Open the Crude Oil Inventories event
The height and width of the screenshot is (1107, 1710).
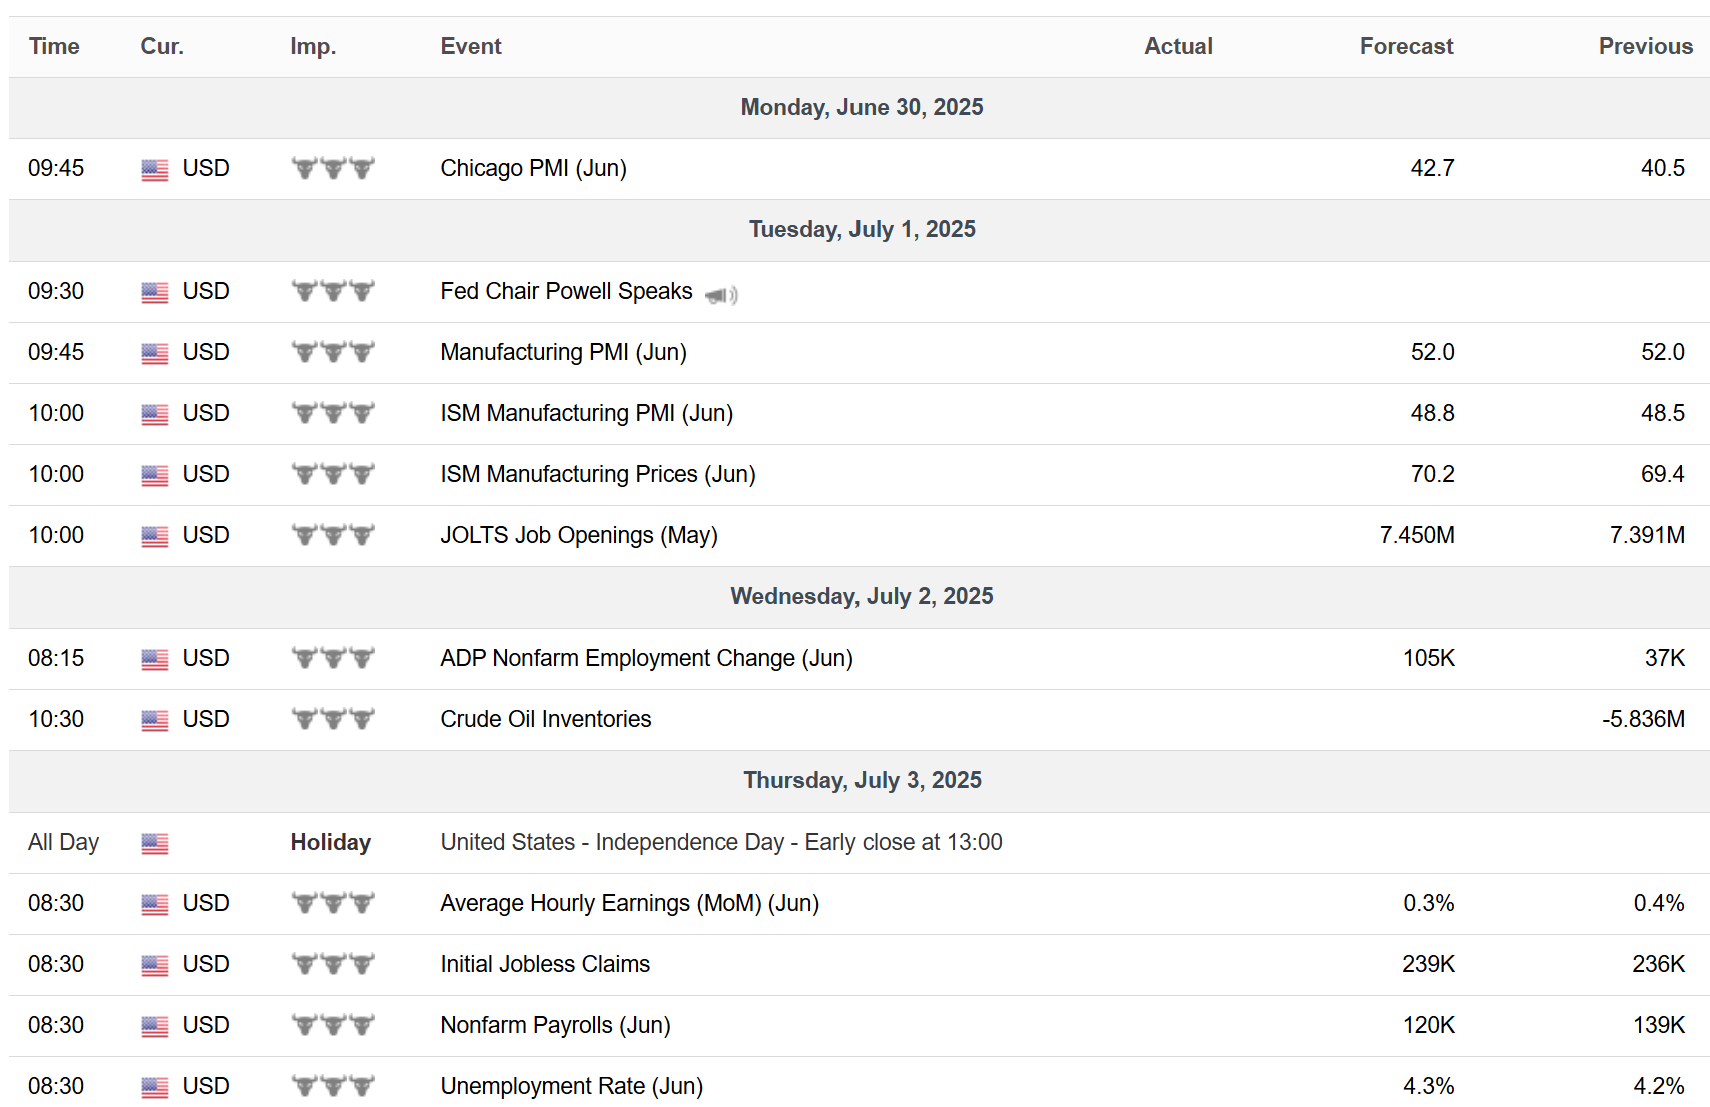(x=546, y=719)
